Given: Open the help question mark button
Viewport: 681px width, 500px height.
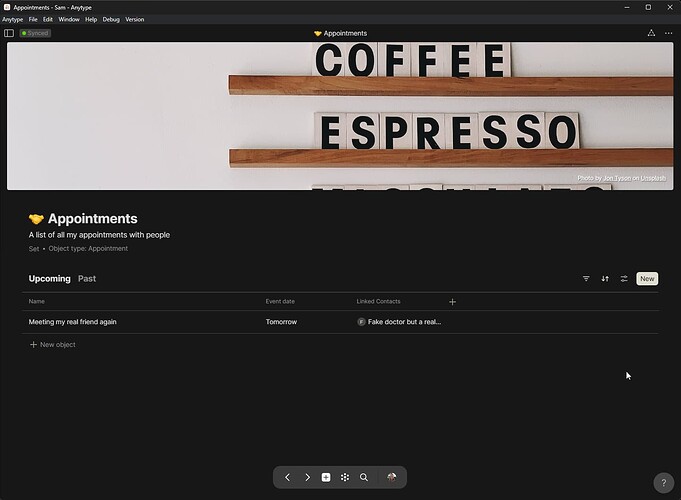Looking at the screenshot, I should (664, 483).
